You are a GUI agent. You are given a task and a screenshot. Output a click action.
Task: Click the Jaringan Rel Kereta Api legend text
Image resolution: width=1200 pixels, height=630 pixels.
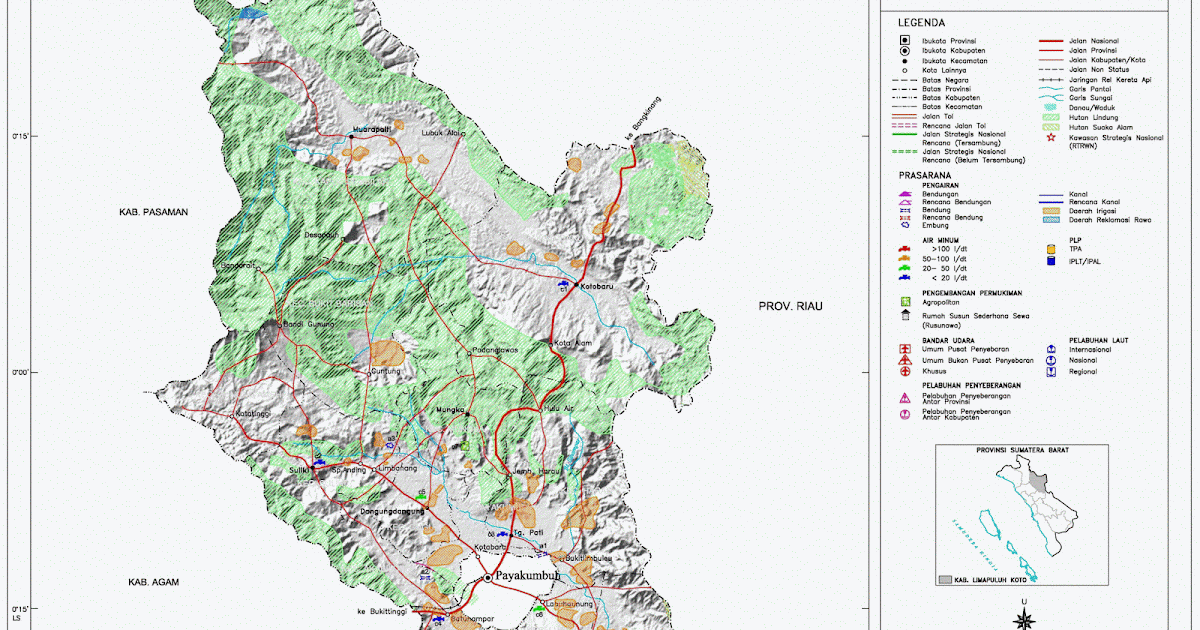(x=1110, y=80)
